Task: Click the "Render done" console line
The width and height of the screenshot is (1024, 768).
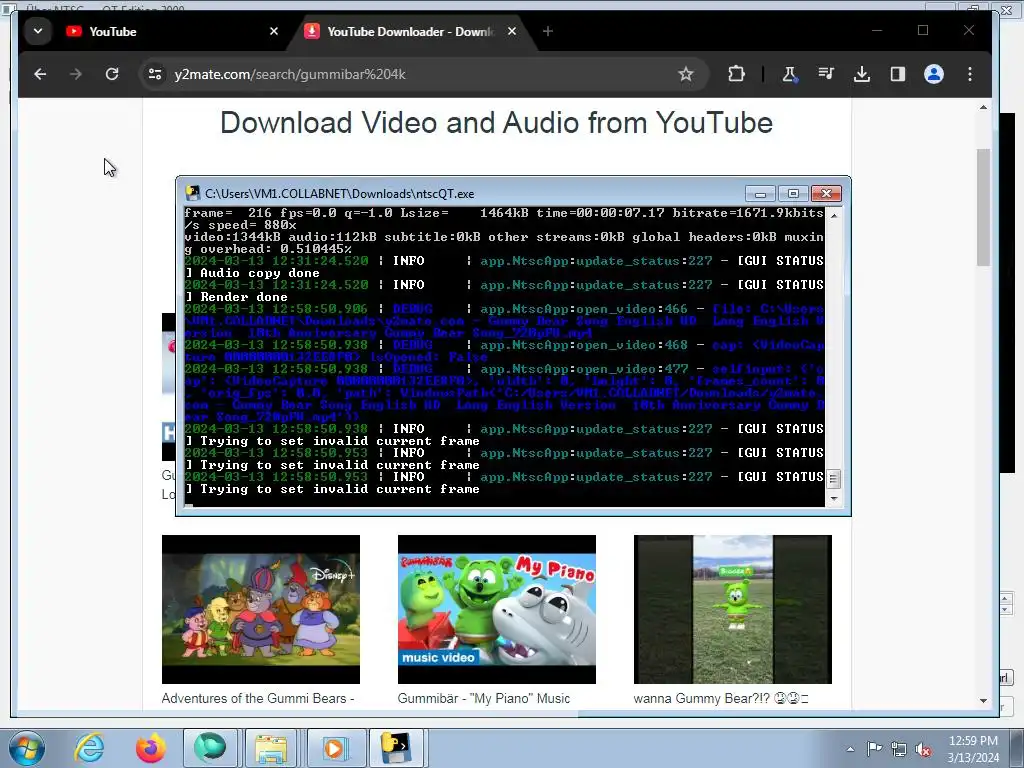Action: click(244, 297)
